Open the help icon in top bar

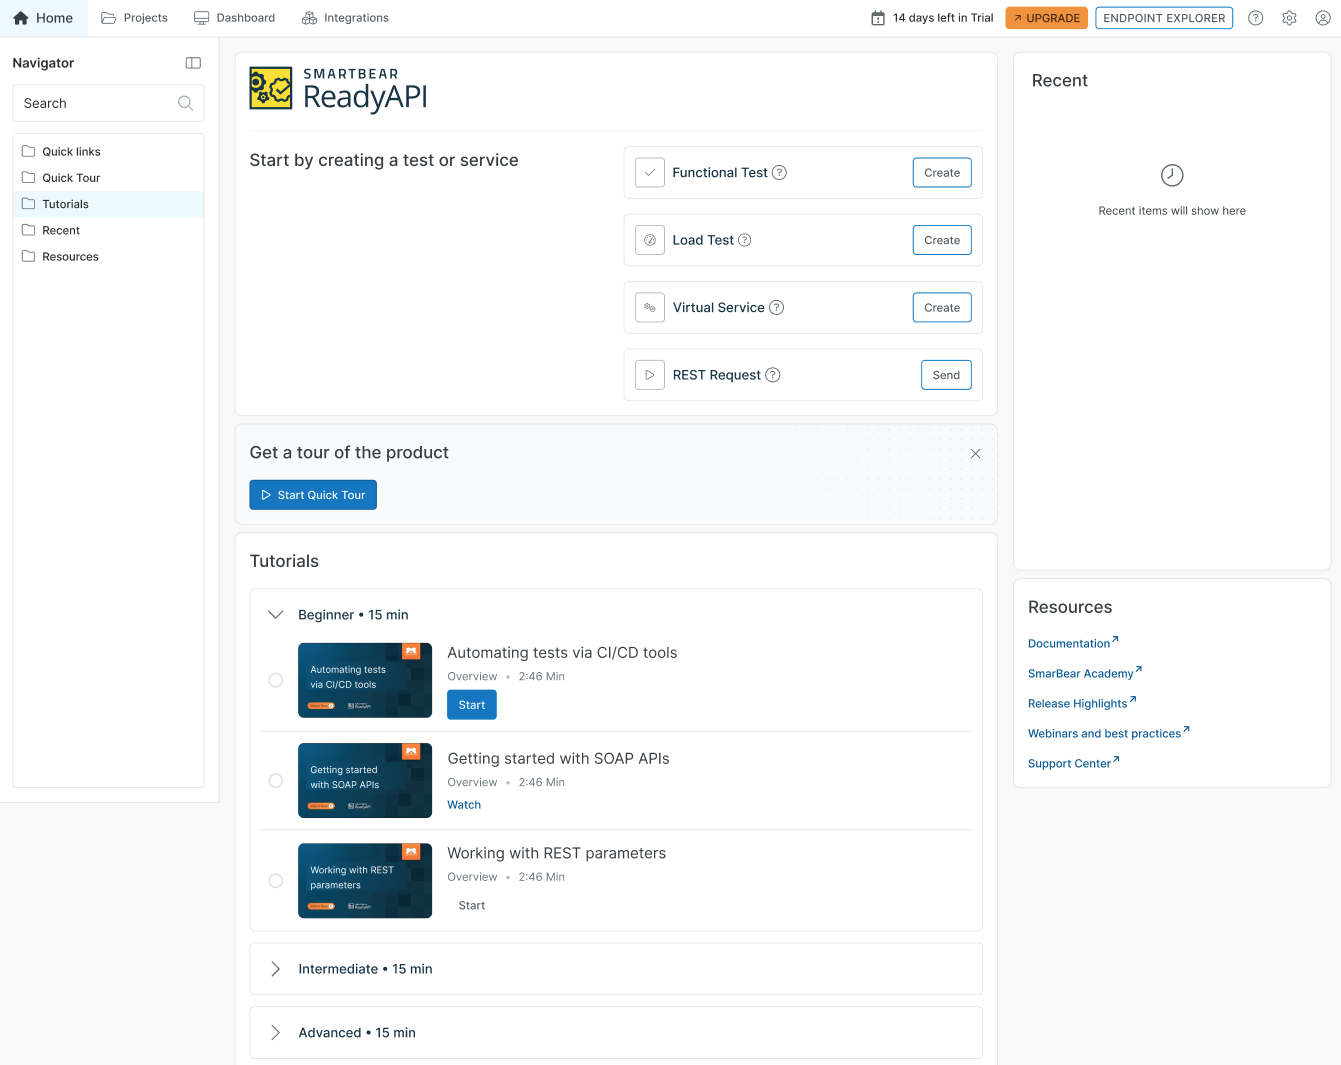tap(1255, 17)
